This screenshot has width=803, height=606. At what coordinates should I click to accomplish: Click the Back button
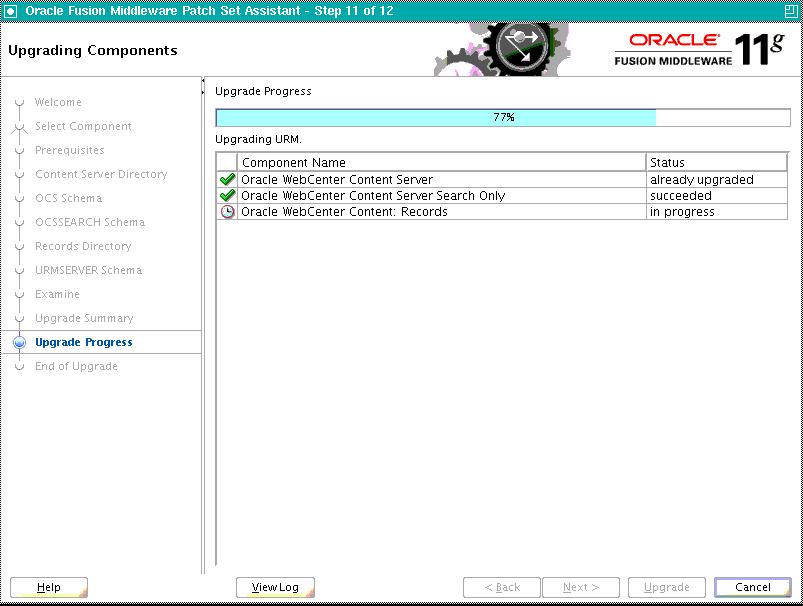click(502, 587)
